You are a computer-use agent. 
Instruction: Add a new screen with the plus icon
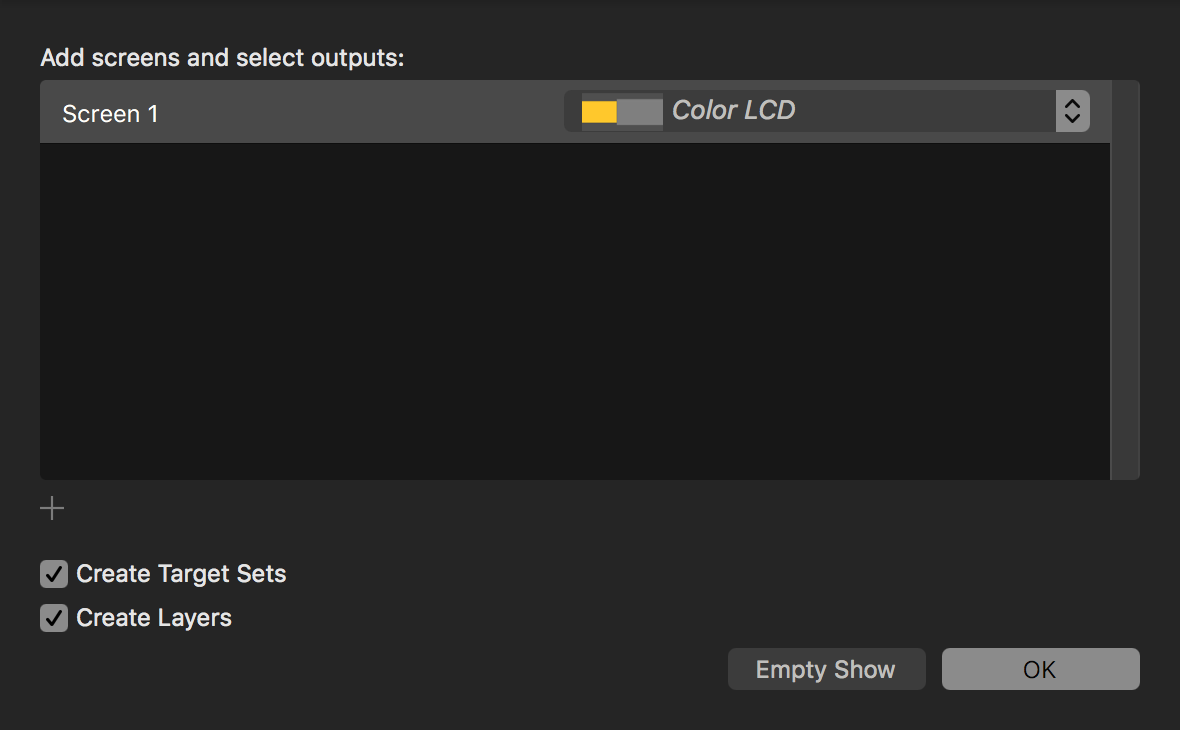[x=52, y=509]
